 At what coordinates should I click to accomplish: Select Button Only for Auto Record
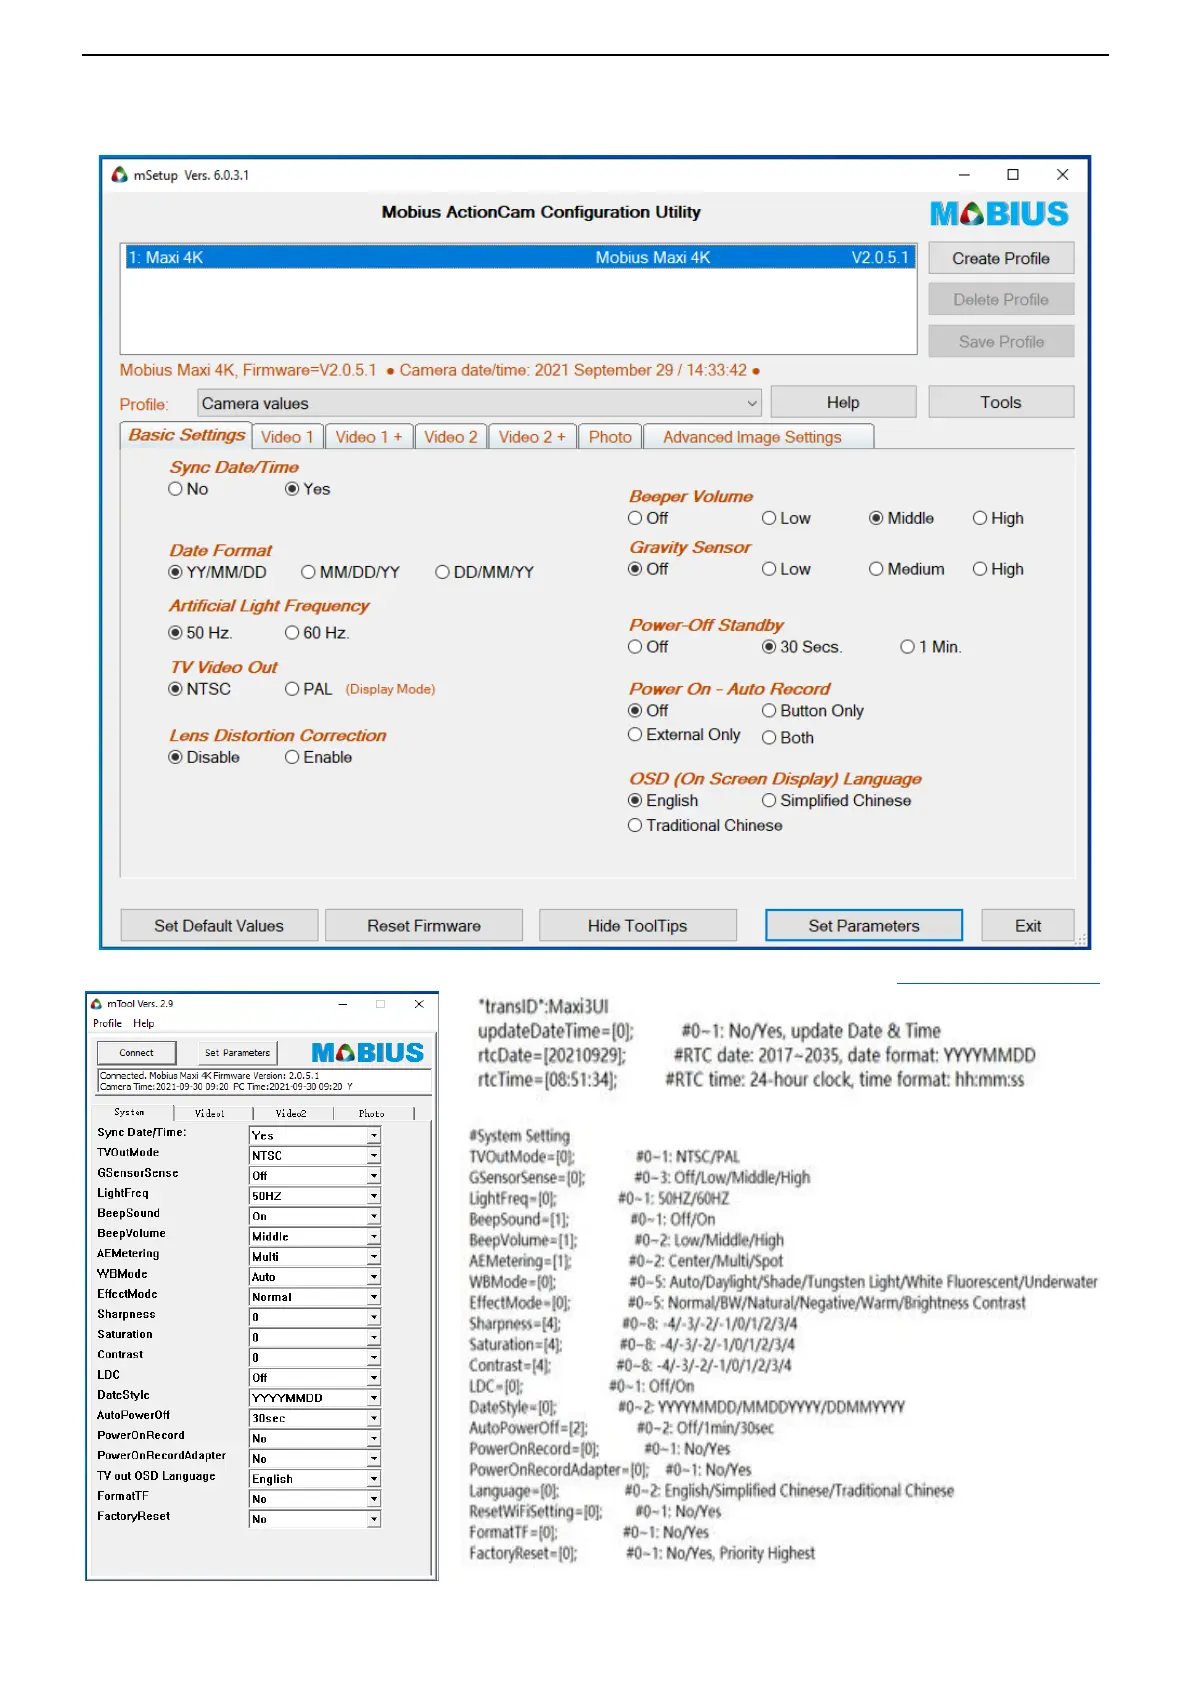click(770, 711)
